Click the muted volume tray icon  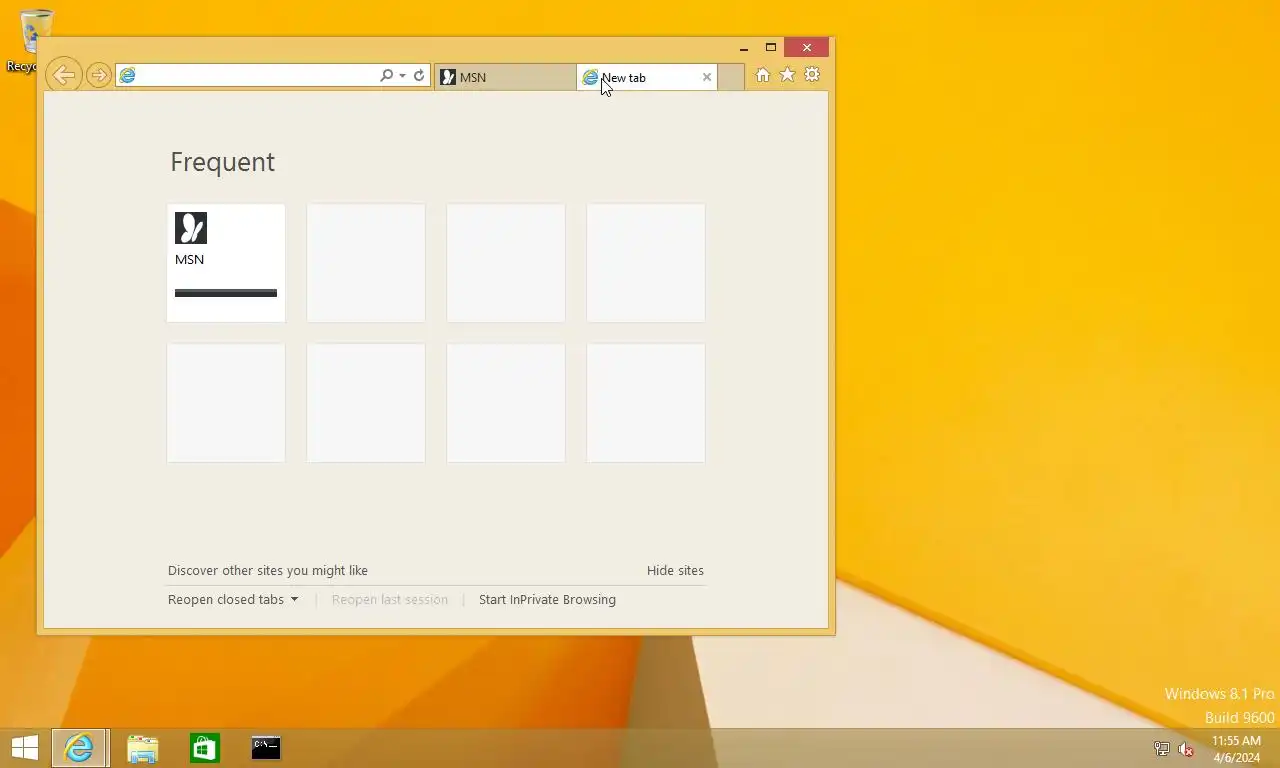click(x=1186, y=749)
